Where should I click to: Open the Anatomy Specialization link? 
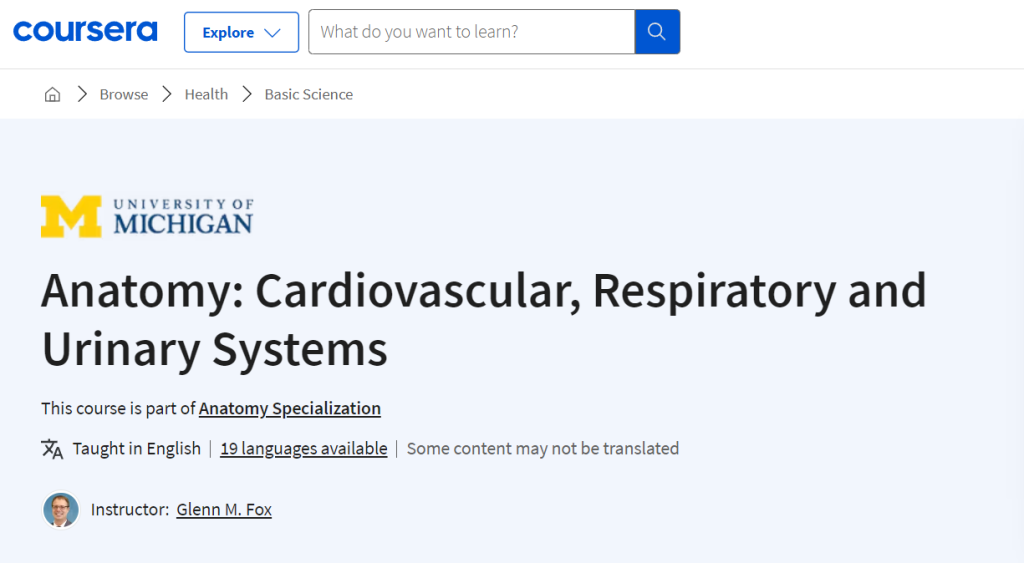coord(289,408)
